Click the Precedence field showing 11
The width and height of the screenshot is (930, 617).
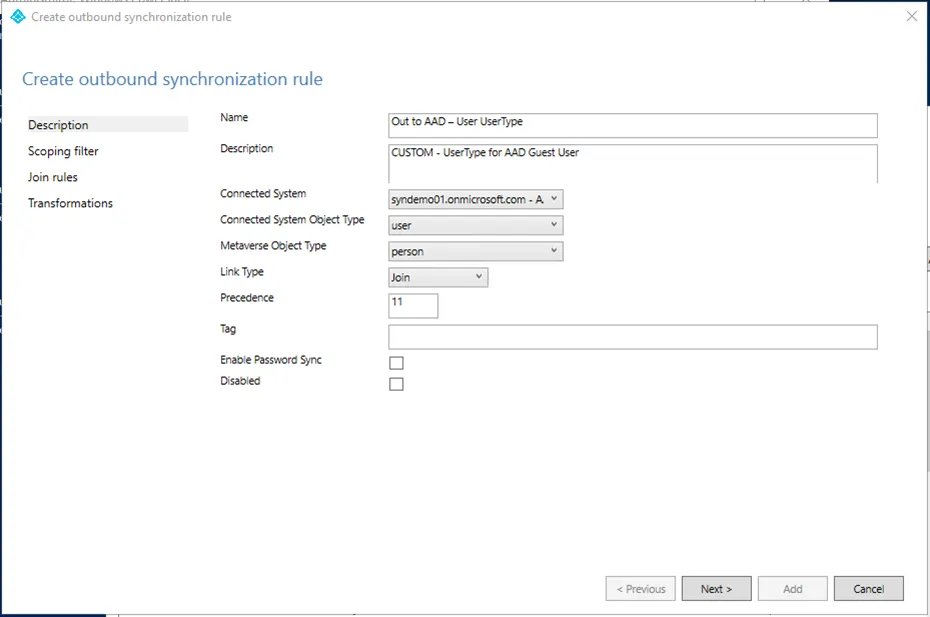413,306
